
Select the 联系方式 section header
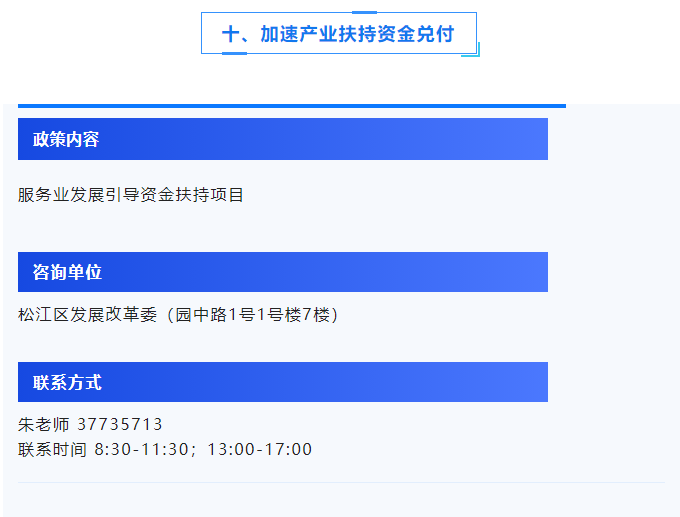click(283, 382)
